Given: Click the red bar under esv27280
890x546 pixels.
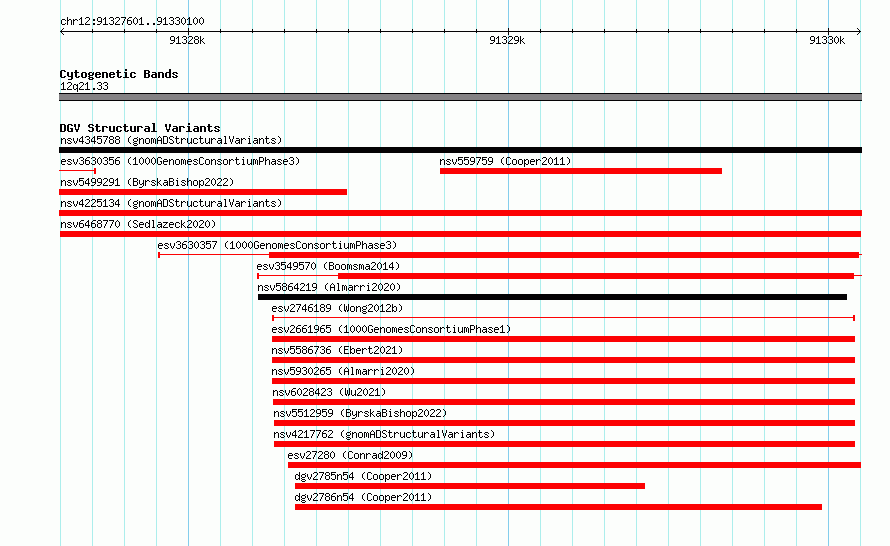Looking at the screenshot, I should click(574, 465).
